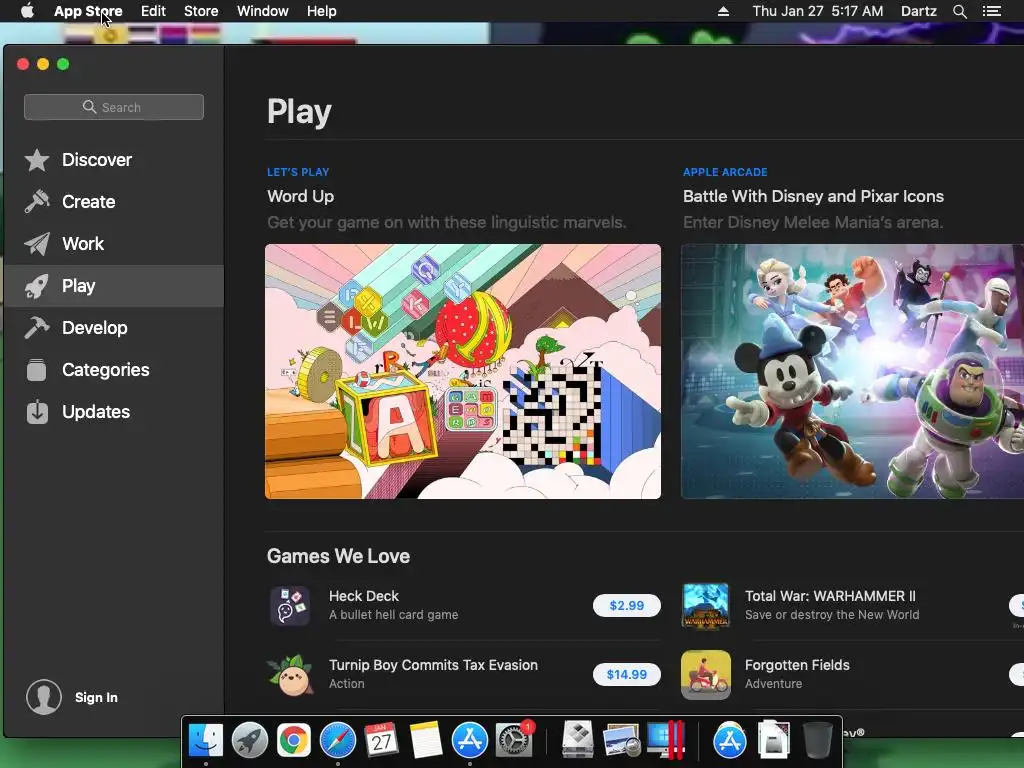Open Finder from the Dock
The height and width of the screenshot is (768, 1024).
point(206,741)
